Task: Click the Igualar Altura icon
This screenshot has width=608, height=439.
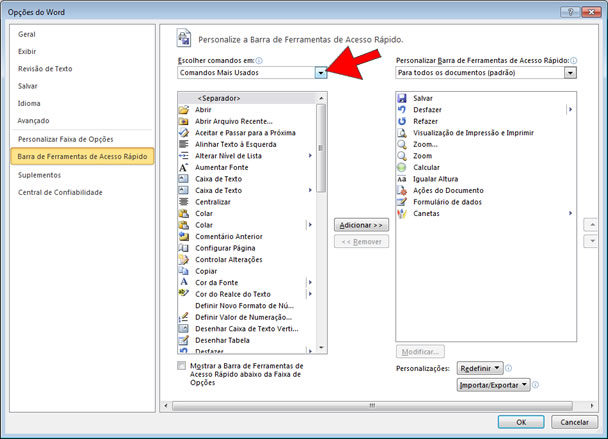Action: [x=402, y=179]
